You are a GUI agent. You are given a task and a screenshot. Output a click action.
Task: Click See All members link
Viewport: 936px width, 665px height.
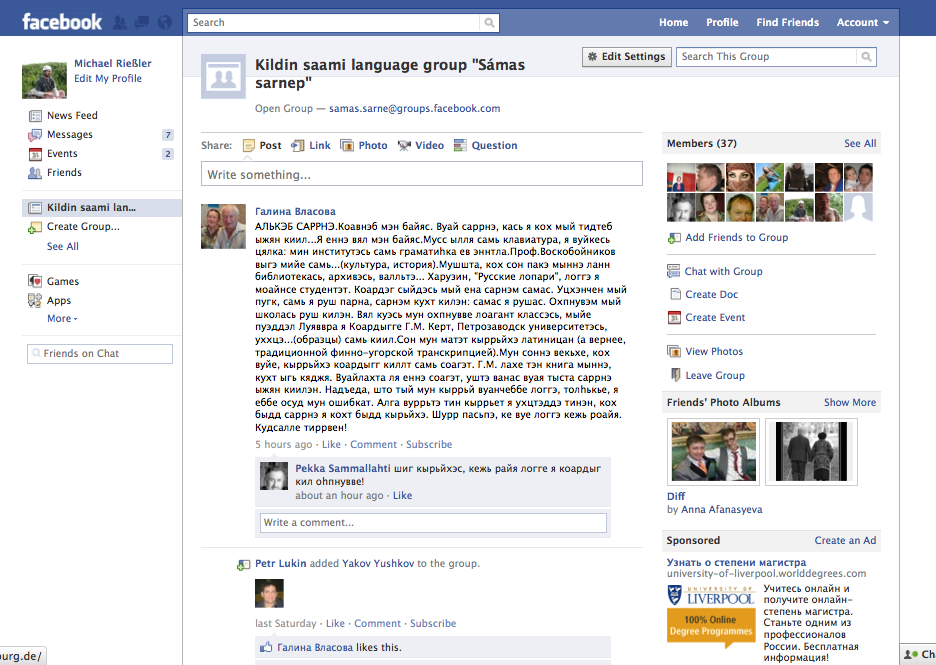[x=860, y=143]
